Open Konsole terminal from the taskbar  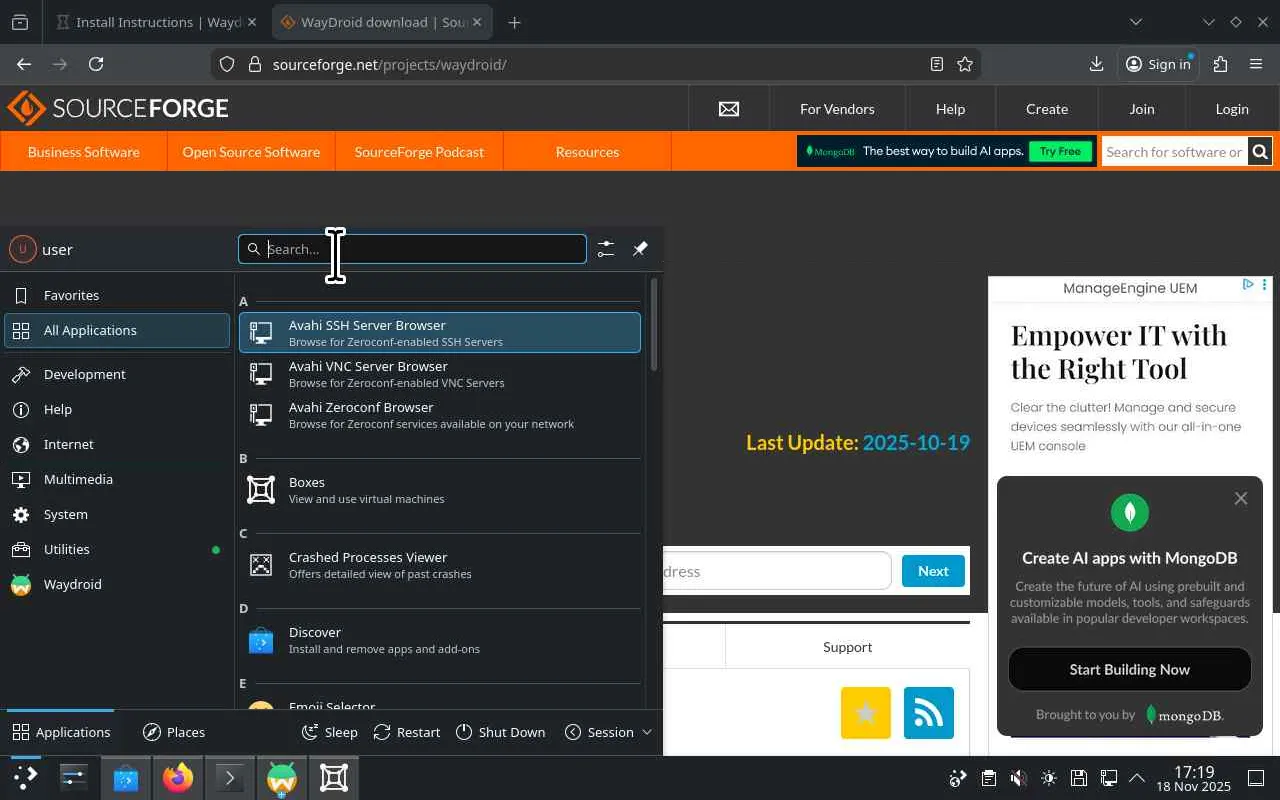pos(230,777)
